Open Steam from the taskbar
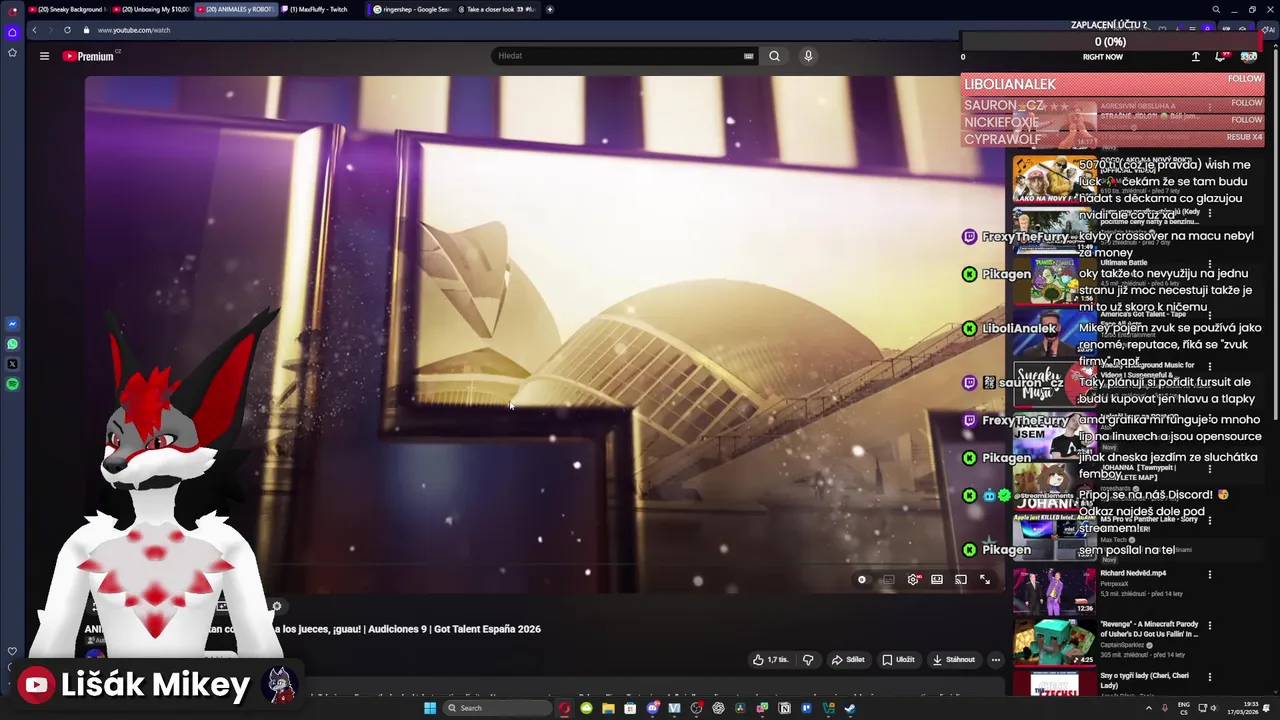The image size is (1280, 720). 849,708
